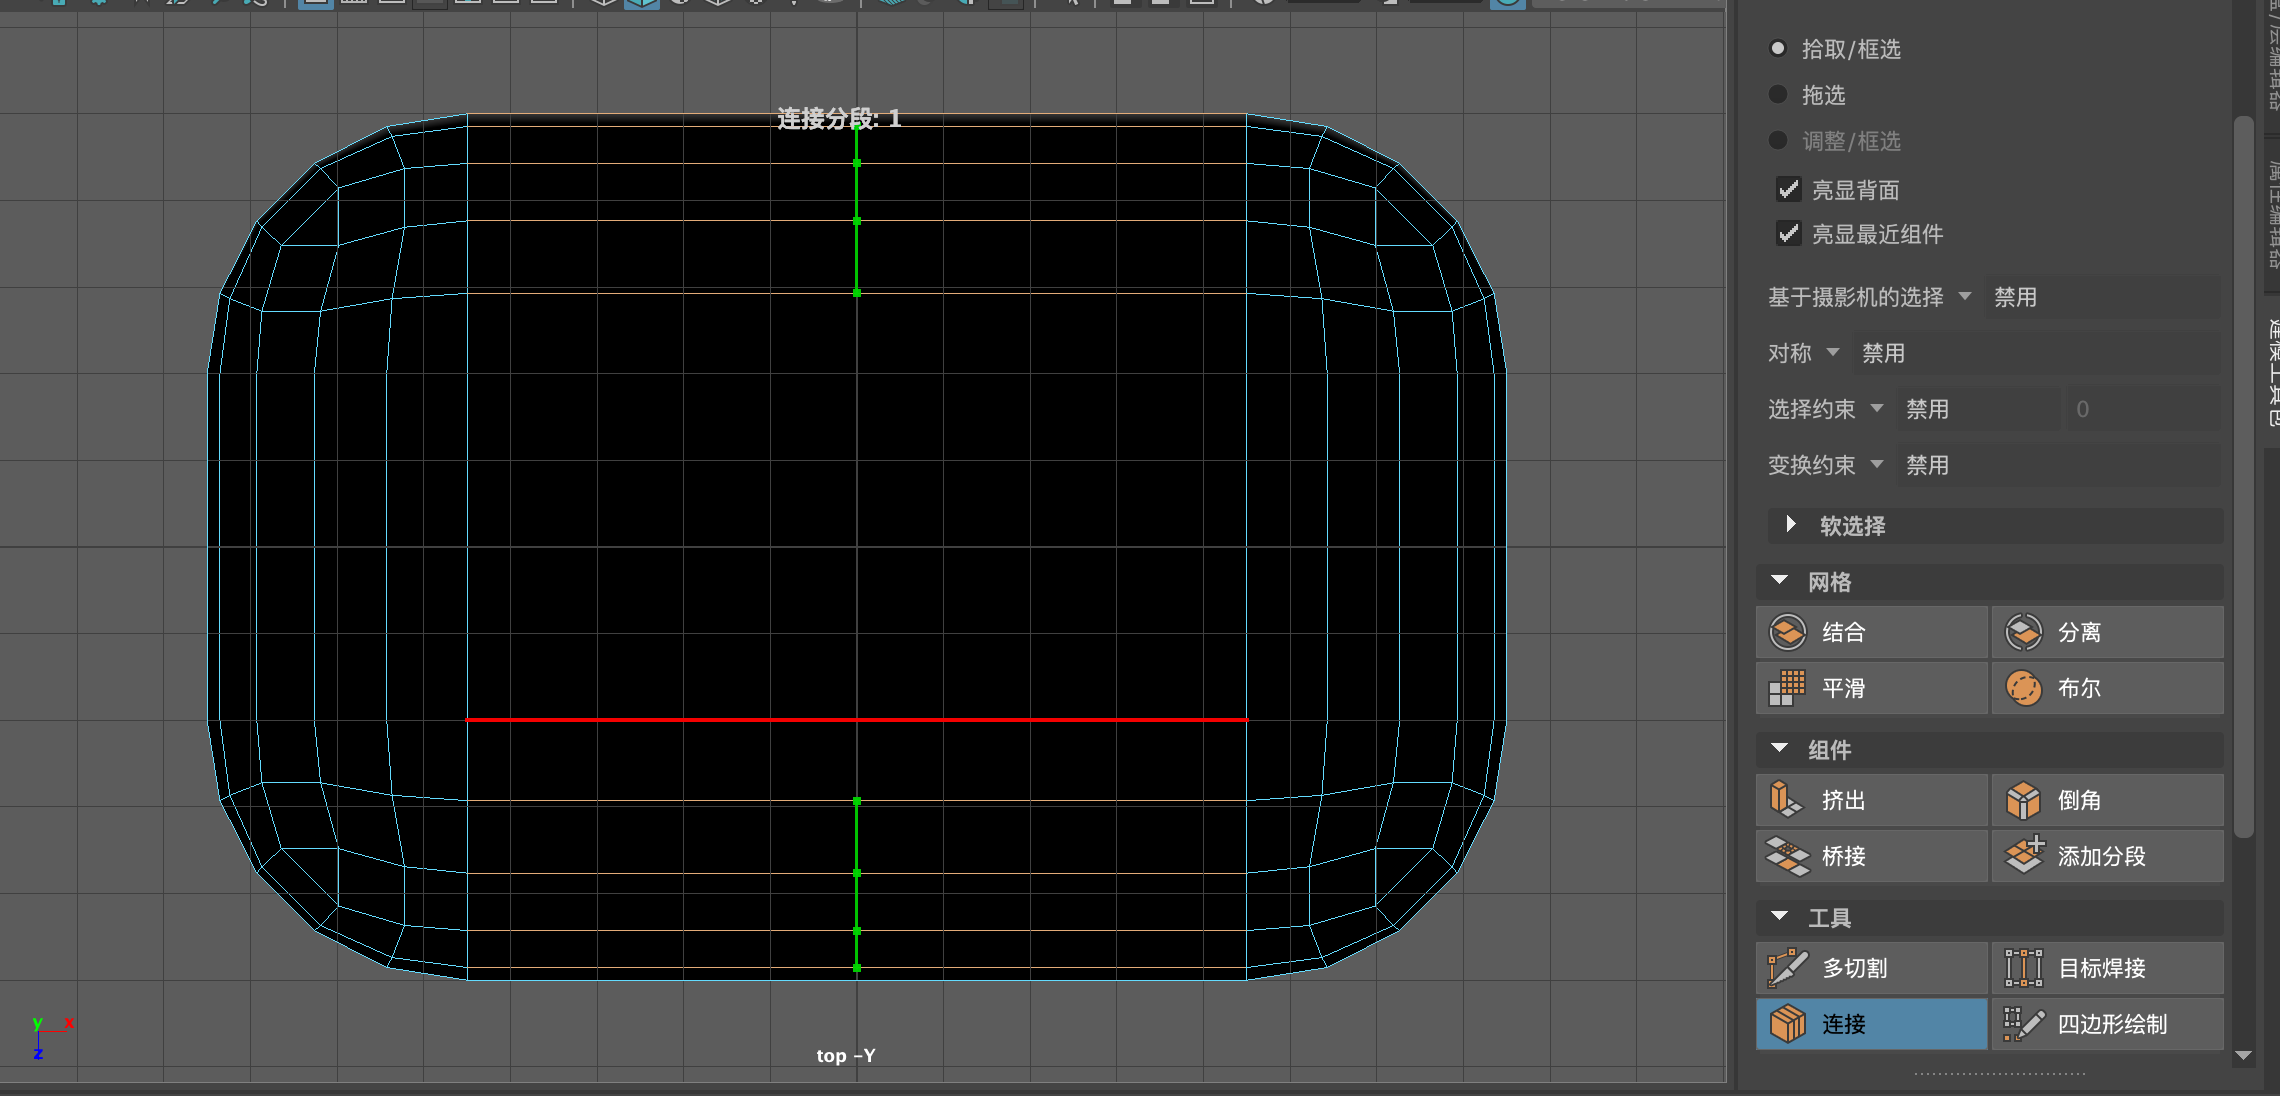Click the 目标焊接 (Target Weld) icon
This screenshot has width=2280, height=1096.
tap(2023, 968)
